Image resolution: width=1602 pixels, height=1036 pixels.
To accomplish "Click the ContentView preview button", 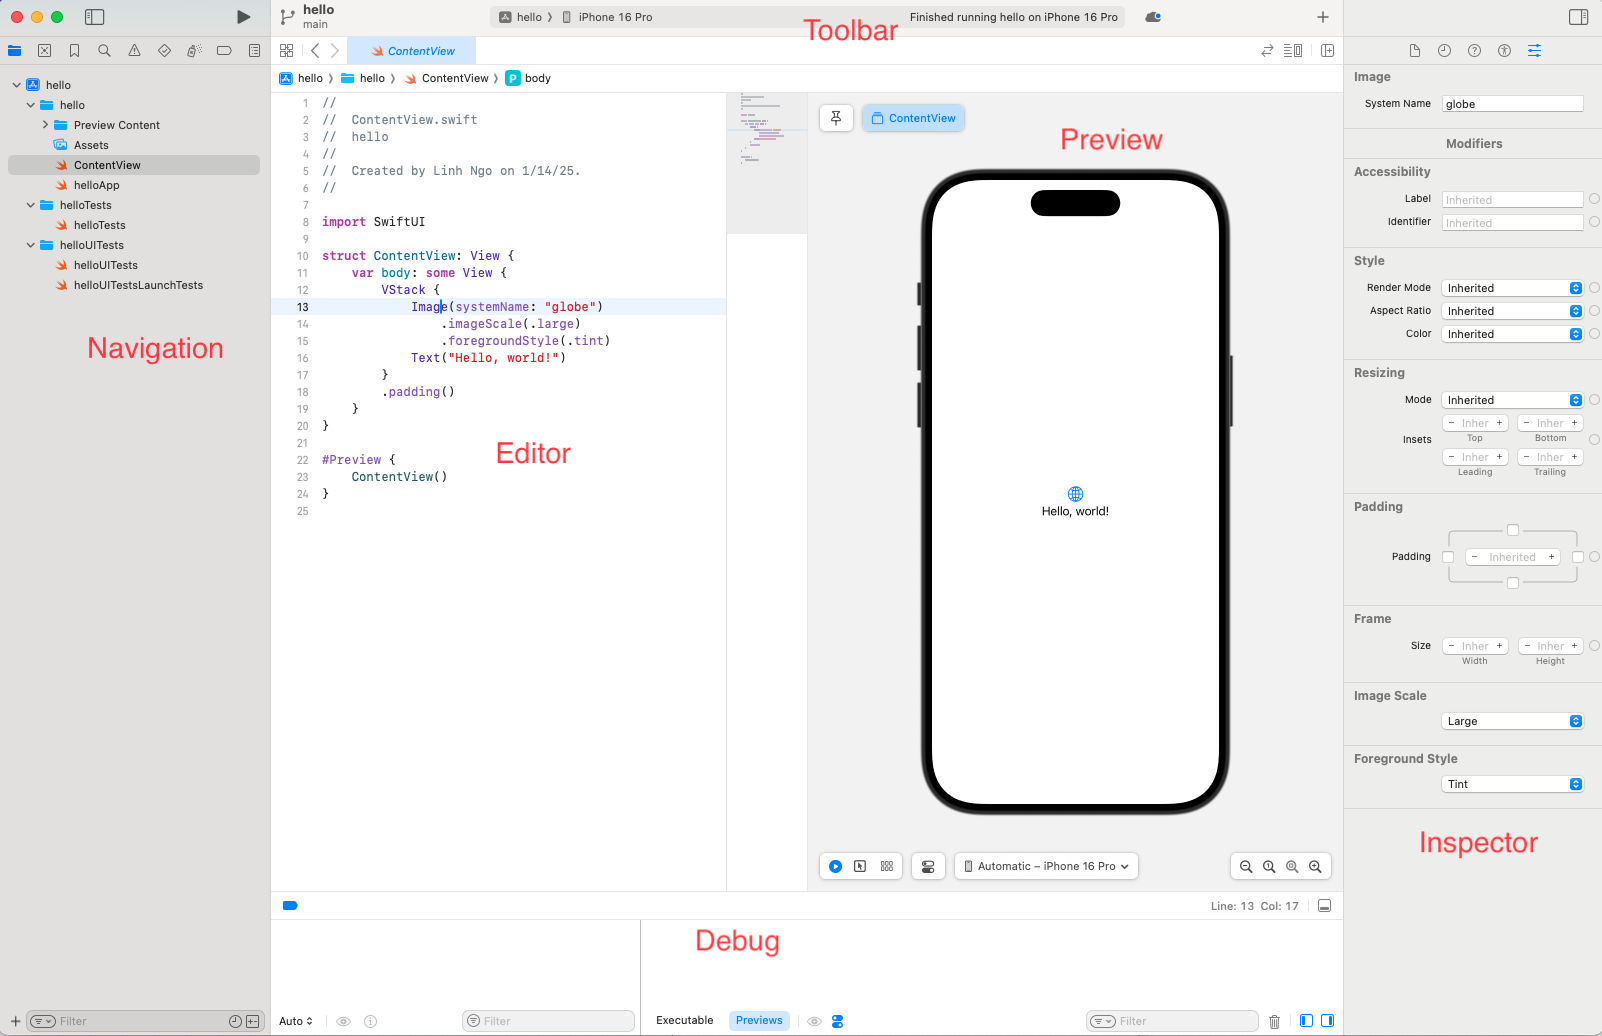I will 913,118.
